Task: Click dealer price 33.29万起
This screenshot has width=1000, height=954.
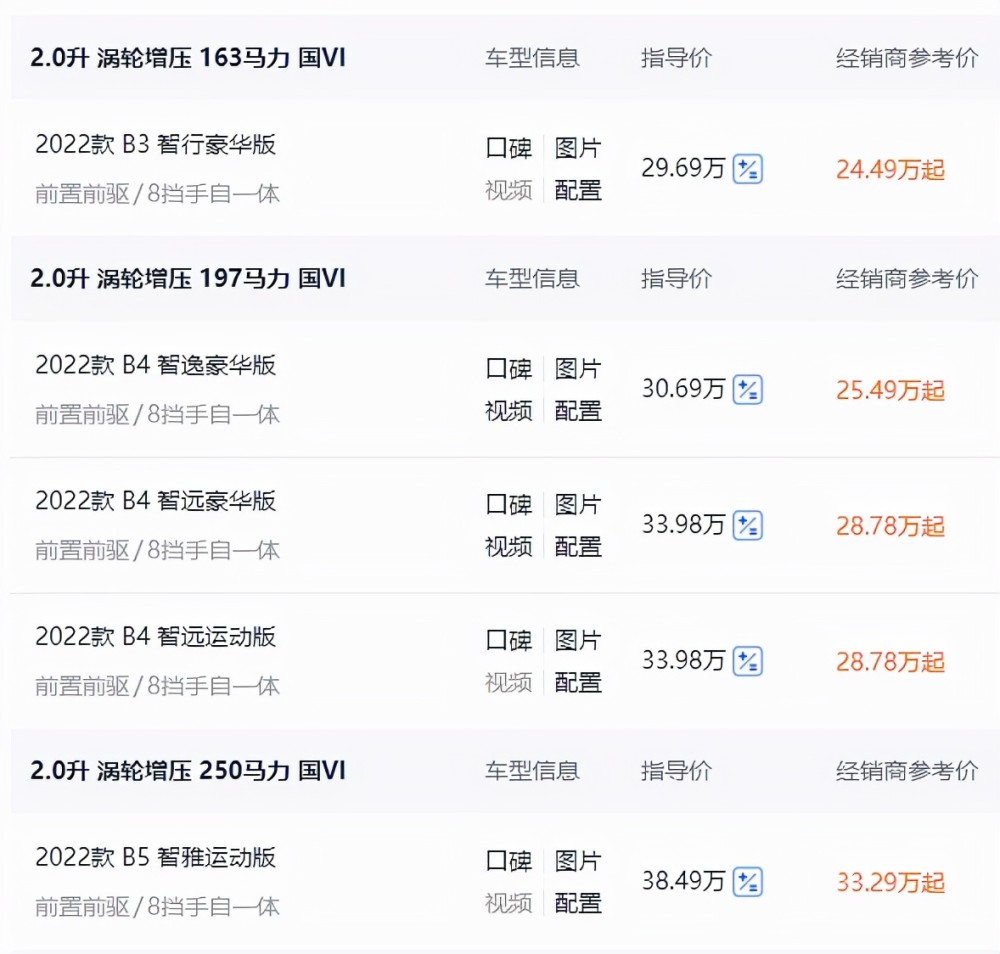Action: (x=890, y=883)
